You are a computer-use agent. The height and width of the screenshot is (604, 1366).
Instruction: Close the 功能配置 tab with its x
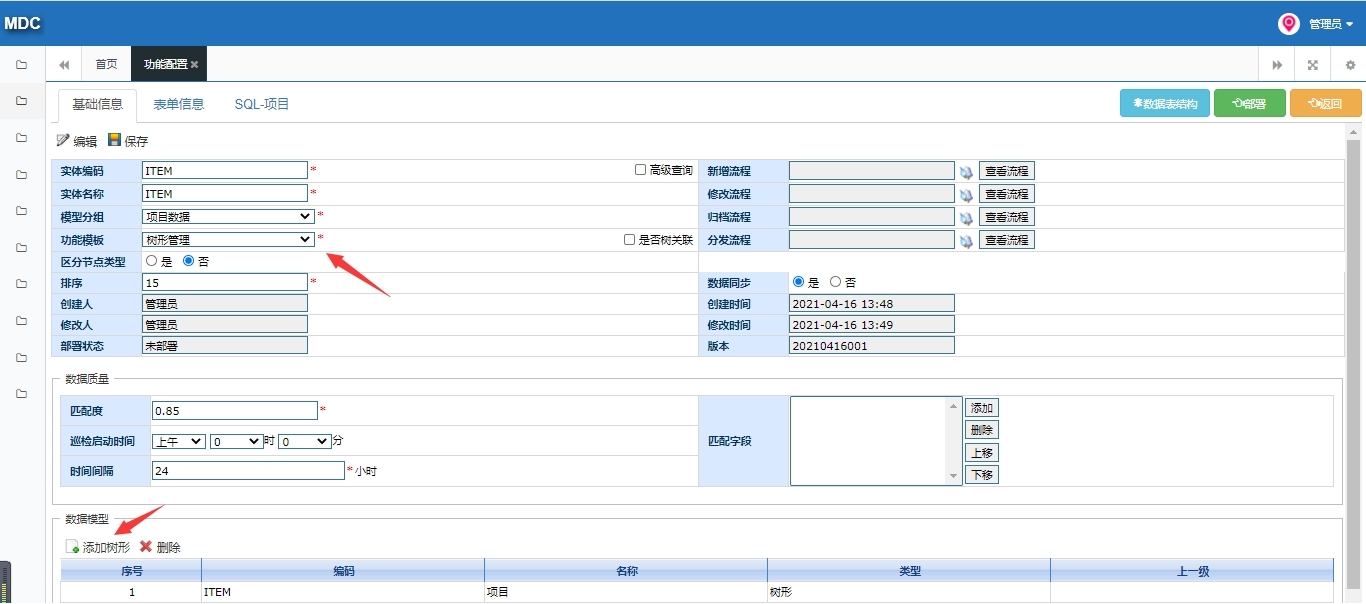(195, 65)
